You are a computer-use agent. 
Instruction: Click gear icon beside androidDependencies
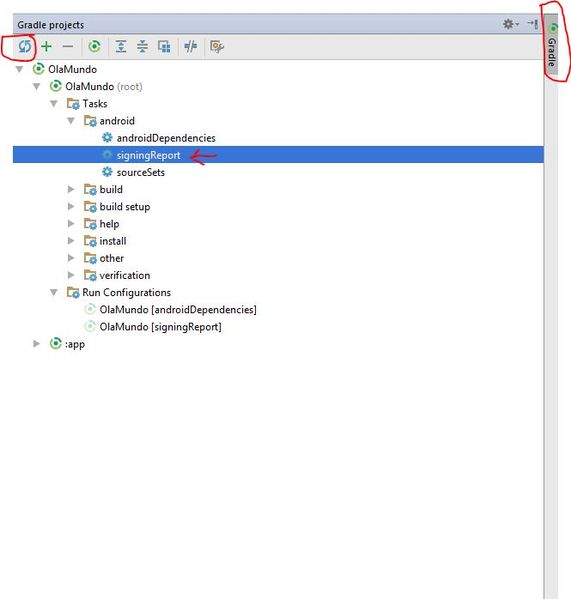[107, 138]
